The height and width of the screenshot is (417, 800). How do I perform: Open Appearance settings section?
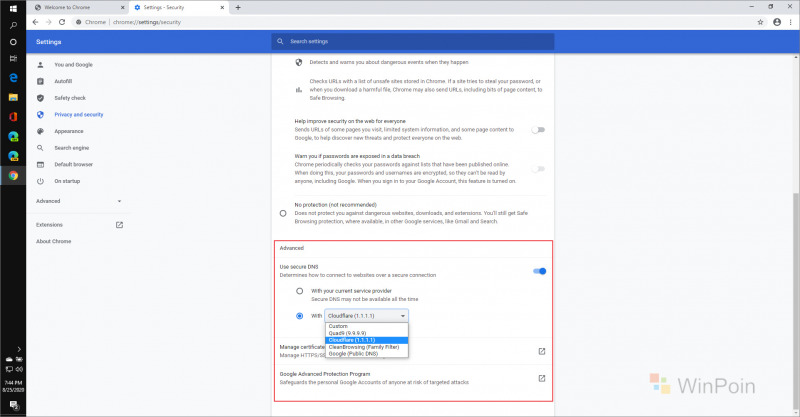point(69,131)
